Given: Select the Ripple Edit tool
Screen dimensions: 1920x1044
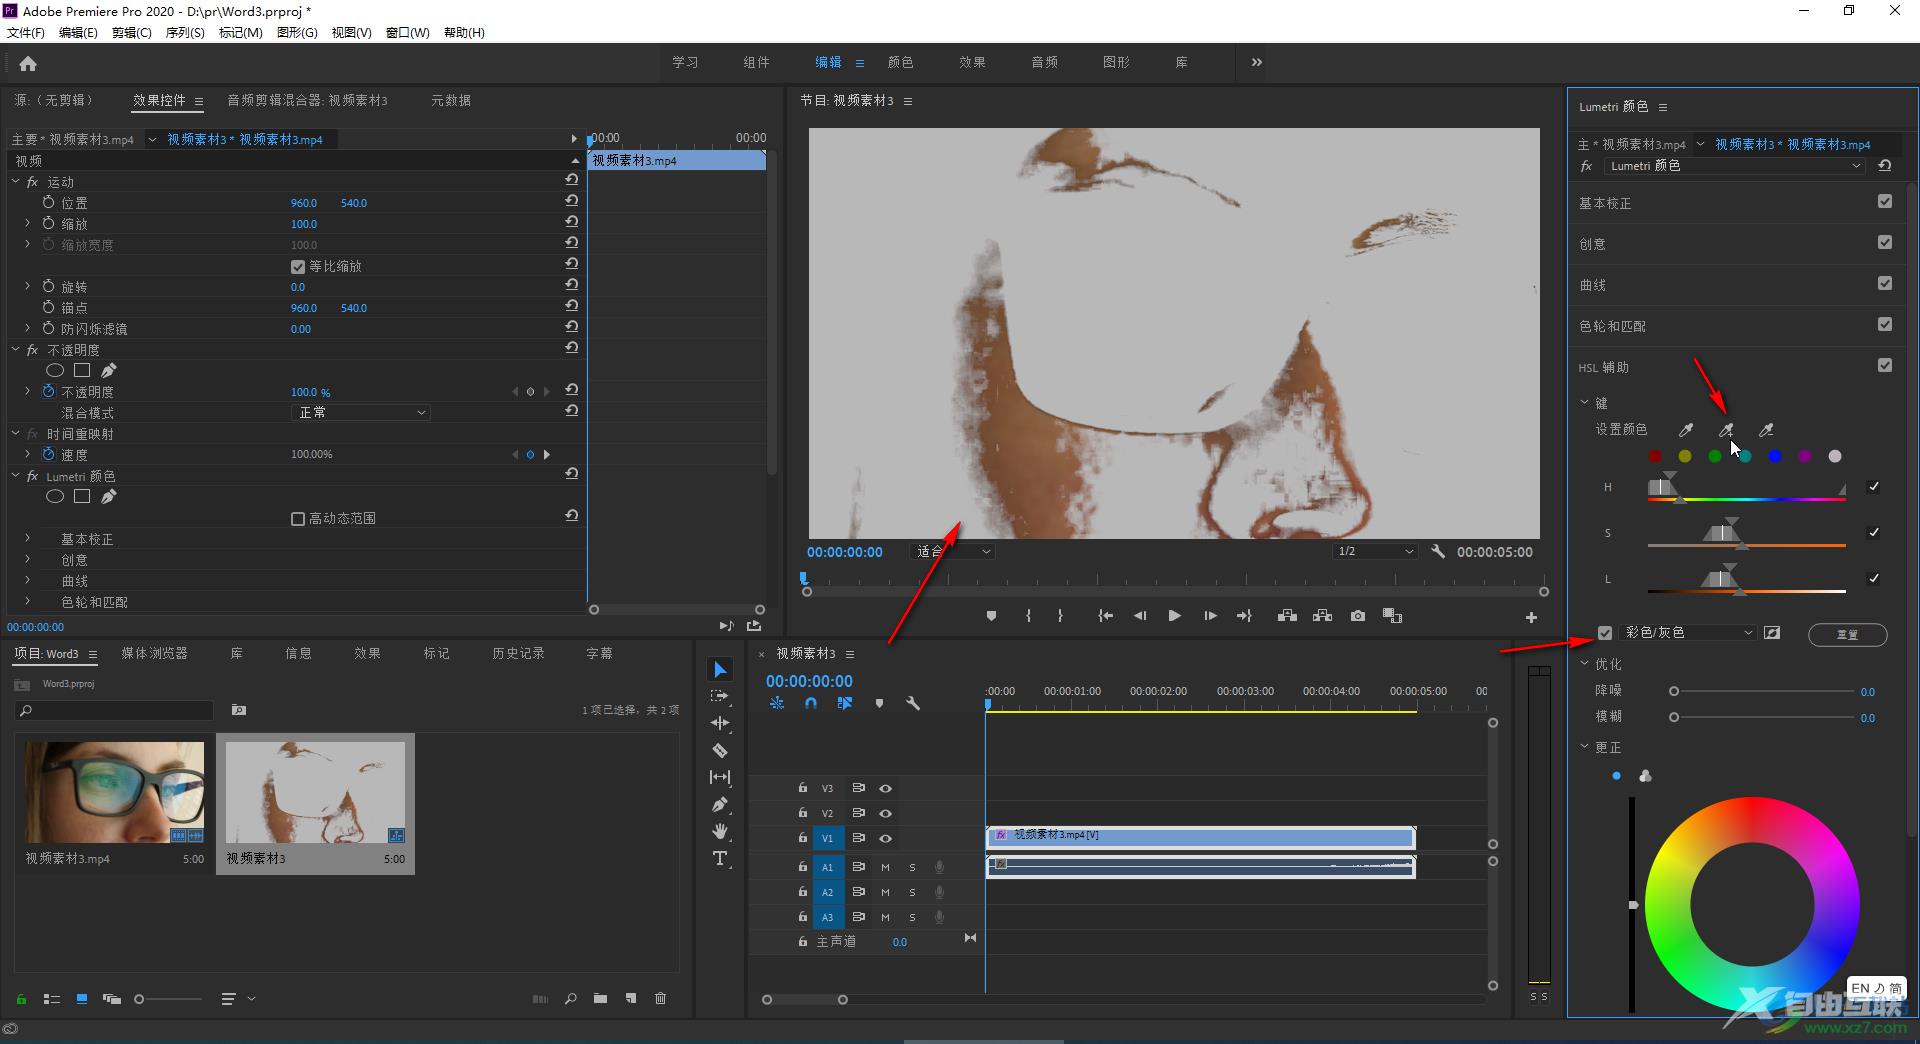Looking at the screenshot, I should click(720, 723).
